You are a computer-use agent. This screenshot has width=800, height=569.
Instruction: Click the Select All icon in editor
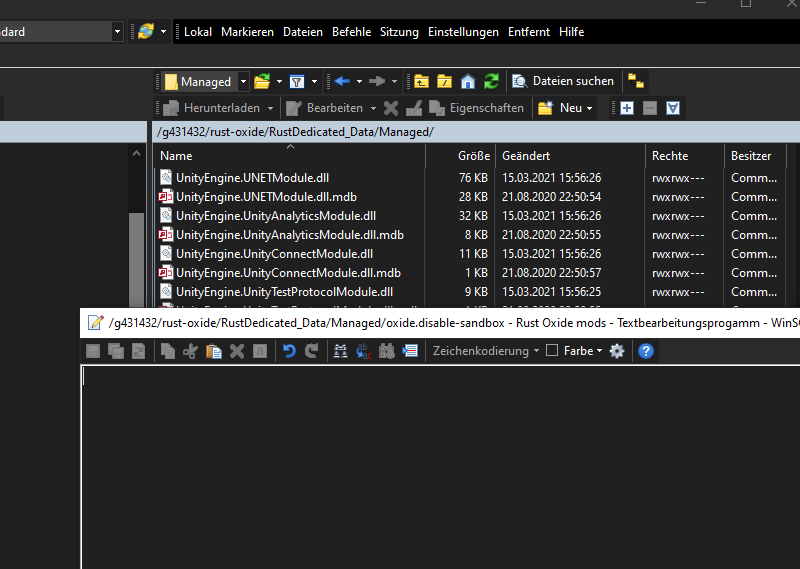click(x=260, y=351)
